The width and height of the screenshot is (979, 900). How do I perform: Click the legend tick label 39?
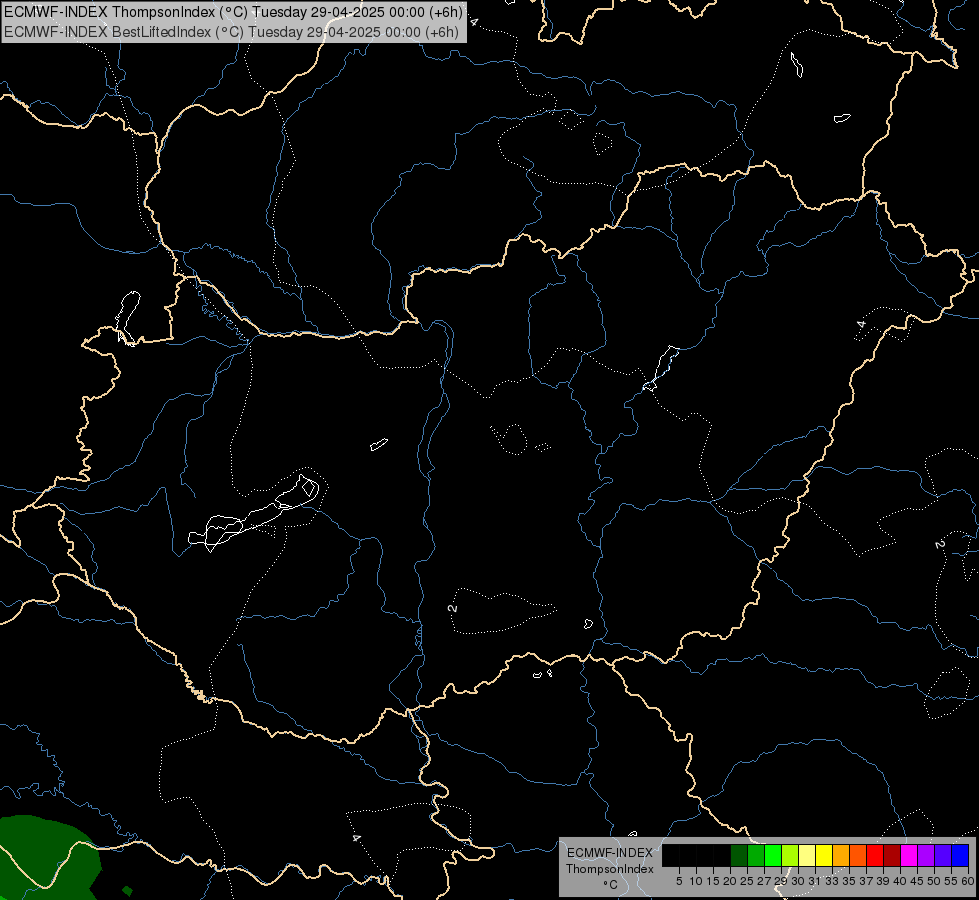click(883, 881)
